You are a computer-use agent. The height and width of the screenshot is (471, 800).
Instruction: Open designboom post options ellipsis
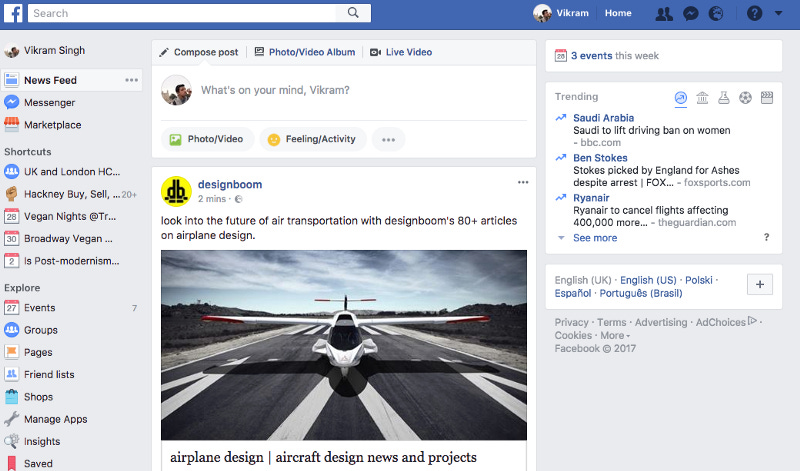pos(522,182)
